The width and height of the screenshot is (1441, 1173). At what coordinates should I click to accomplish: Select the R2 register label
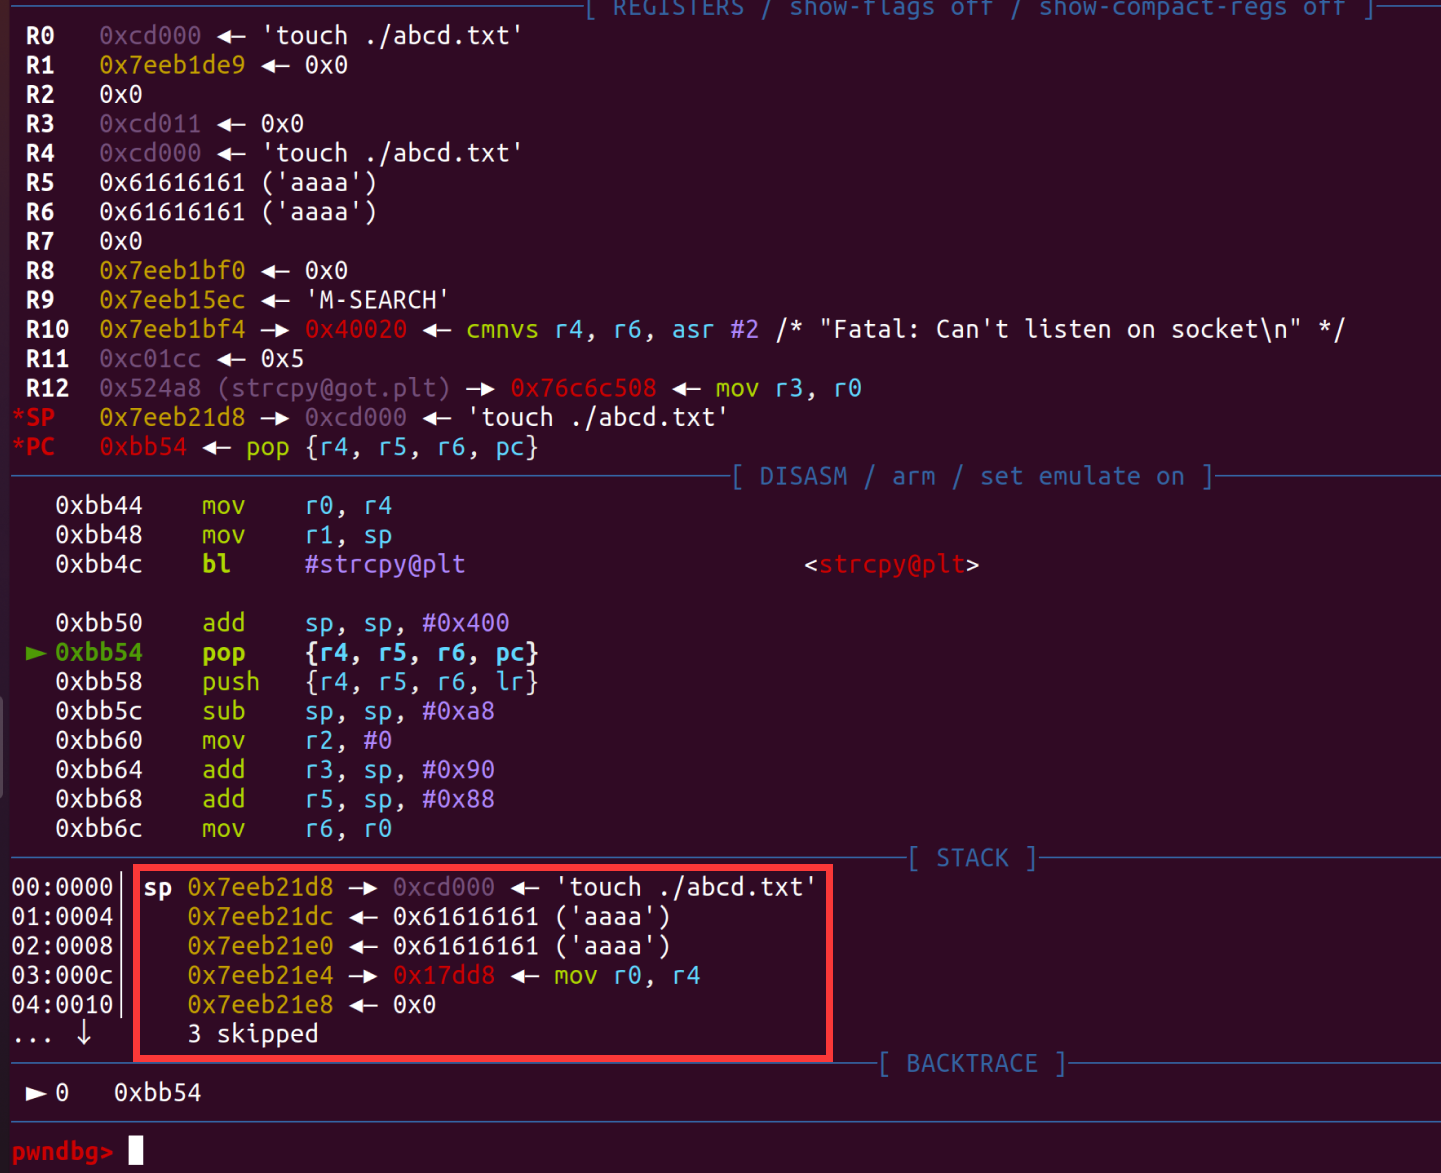(x=40, y=95)
